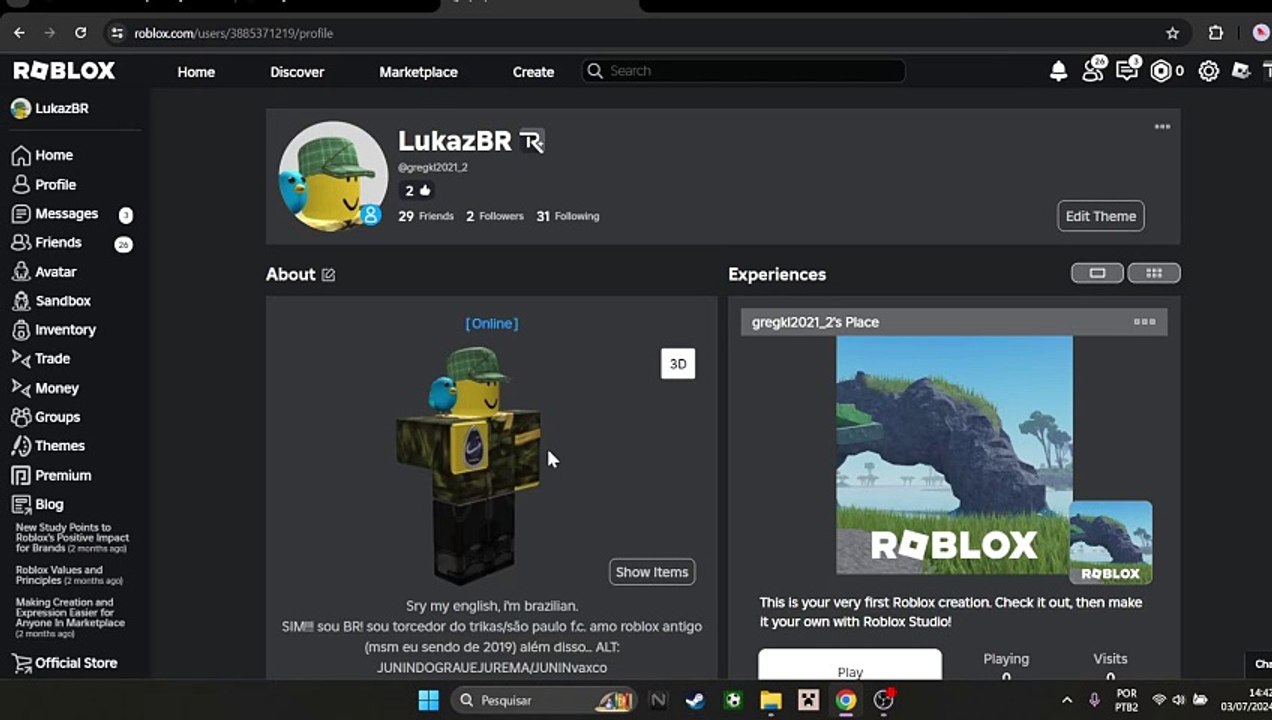Open Avatar in the left sidebar

pos(44,272)
